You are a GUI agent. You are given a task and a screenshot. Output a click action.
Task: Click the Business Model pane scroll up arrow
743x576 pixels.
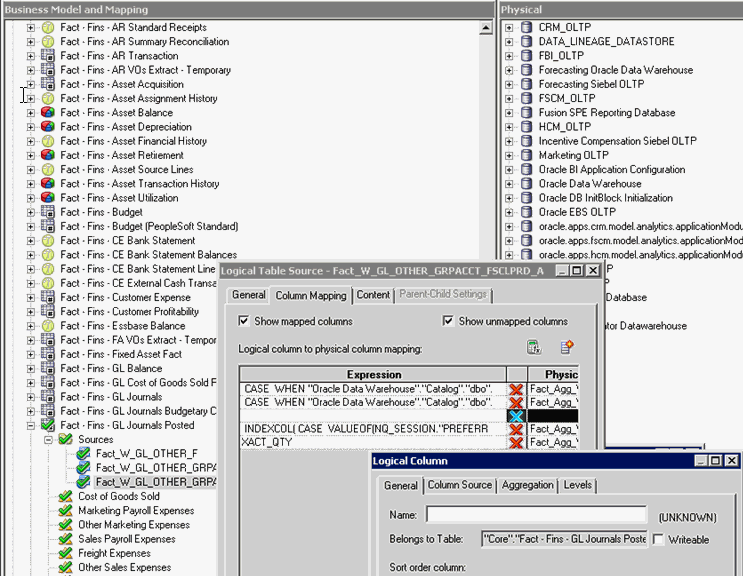point(486,28)
